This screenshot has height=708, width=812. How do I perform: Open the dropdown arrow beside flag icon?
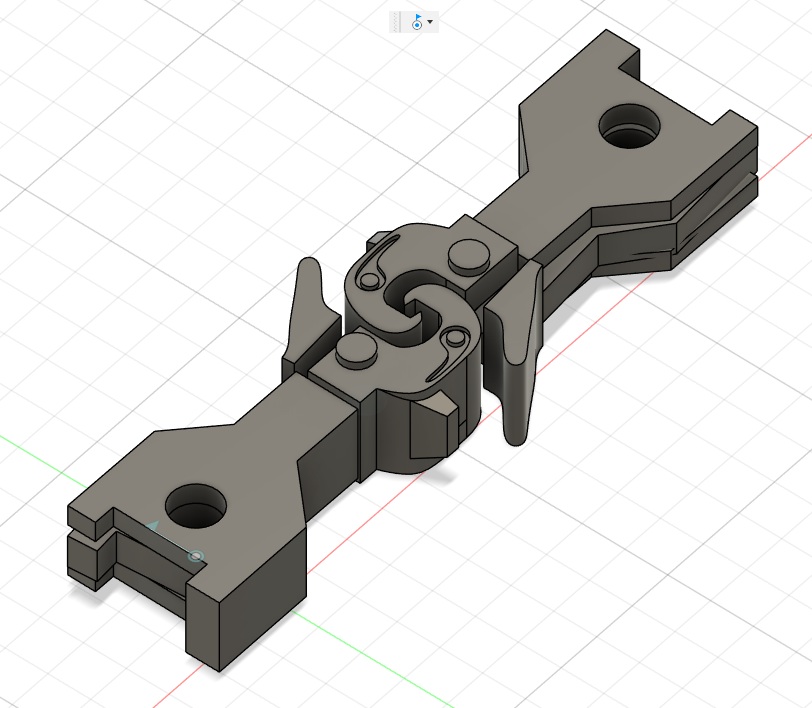(430, 22)
